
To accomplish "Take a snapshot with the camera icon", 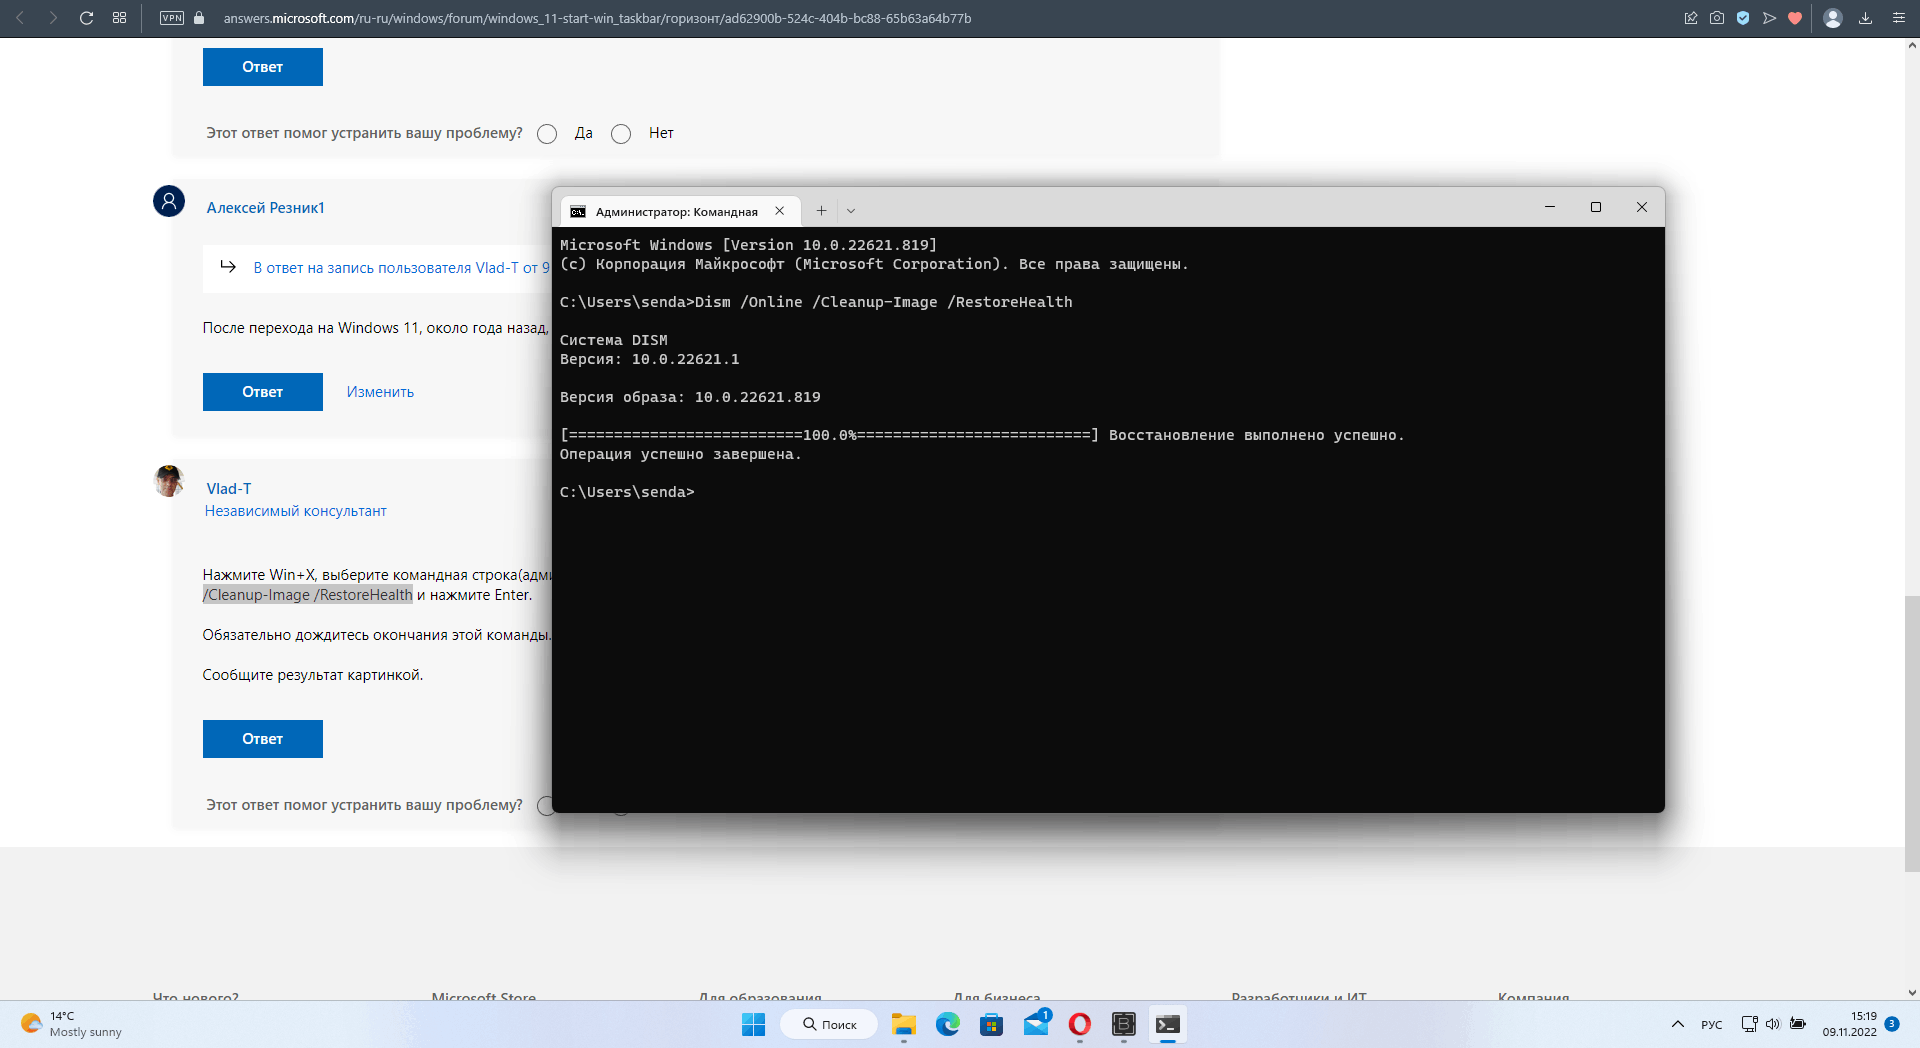I will [x=1717, y=18].
